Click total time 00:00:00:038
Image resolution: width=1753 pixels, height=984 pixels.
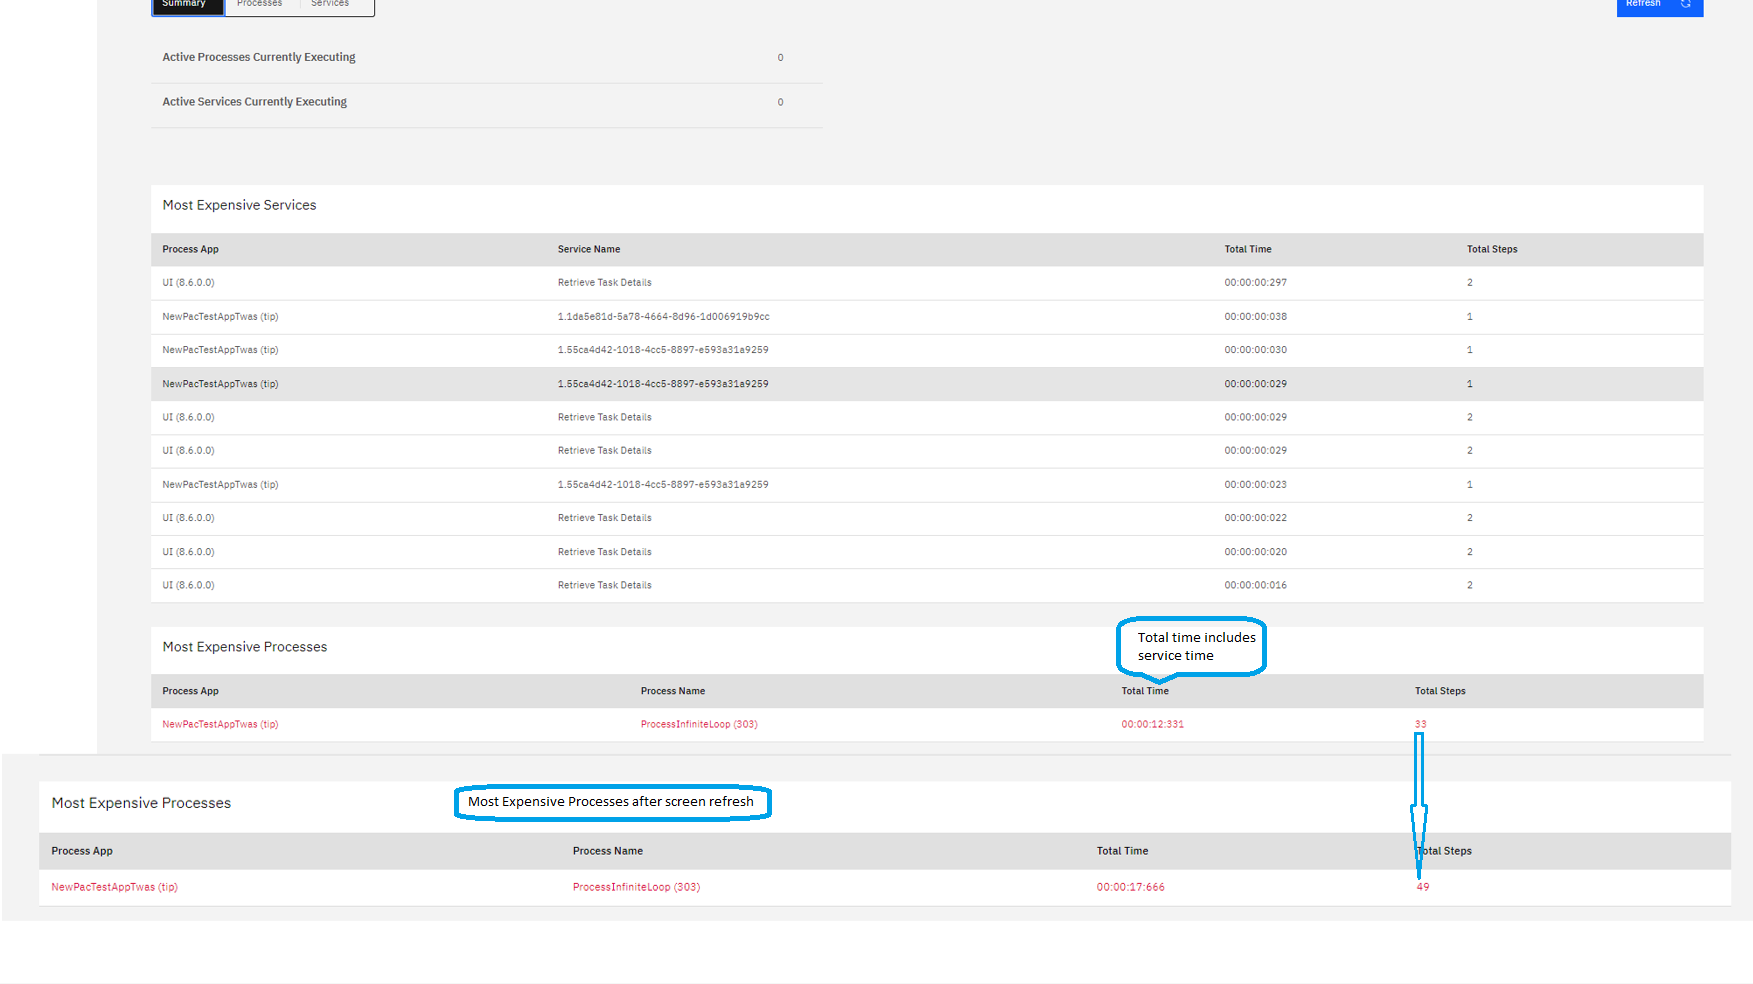pos(1256,317)
